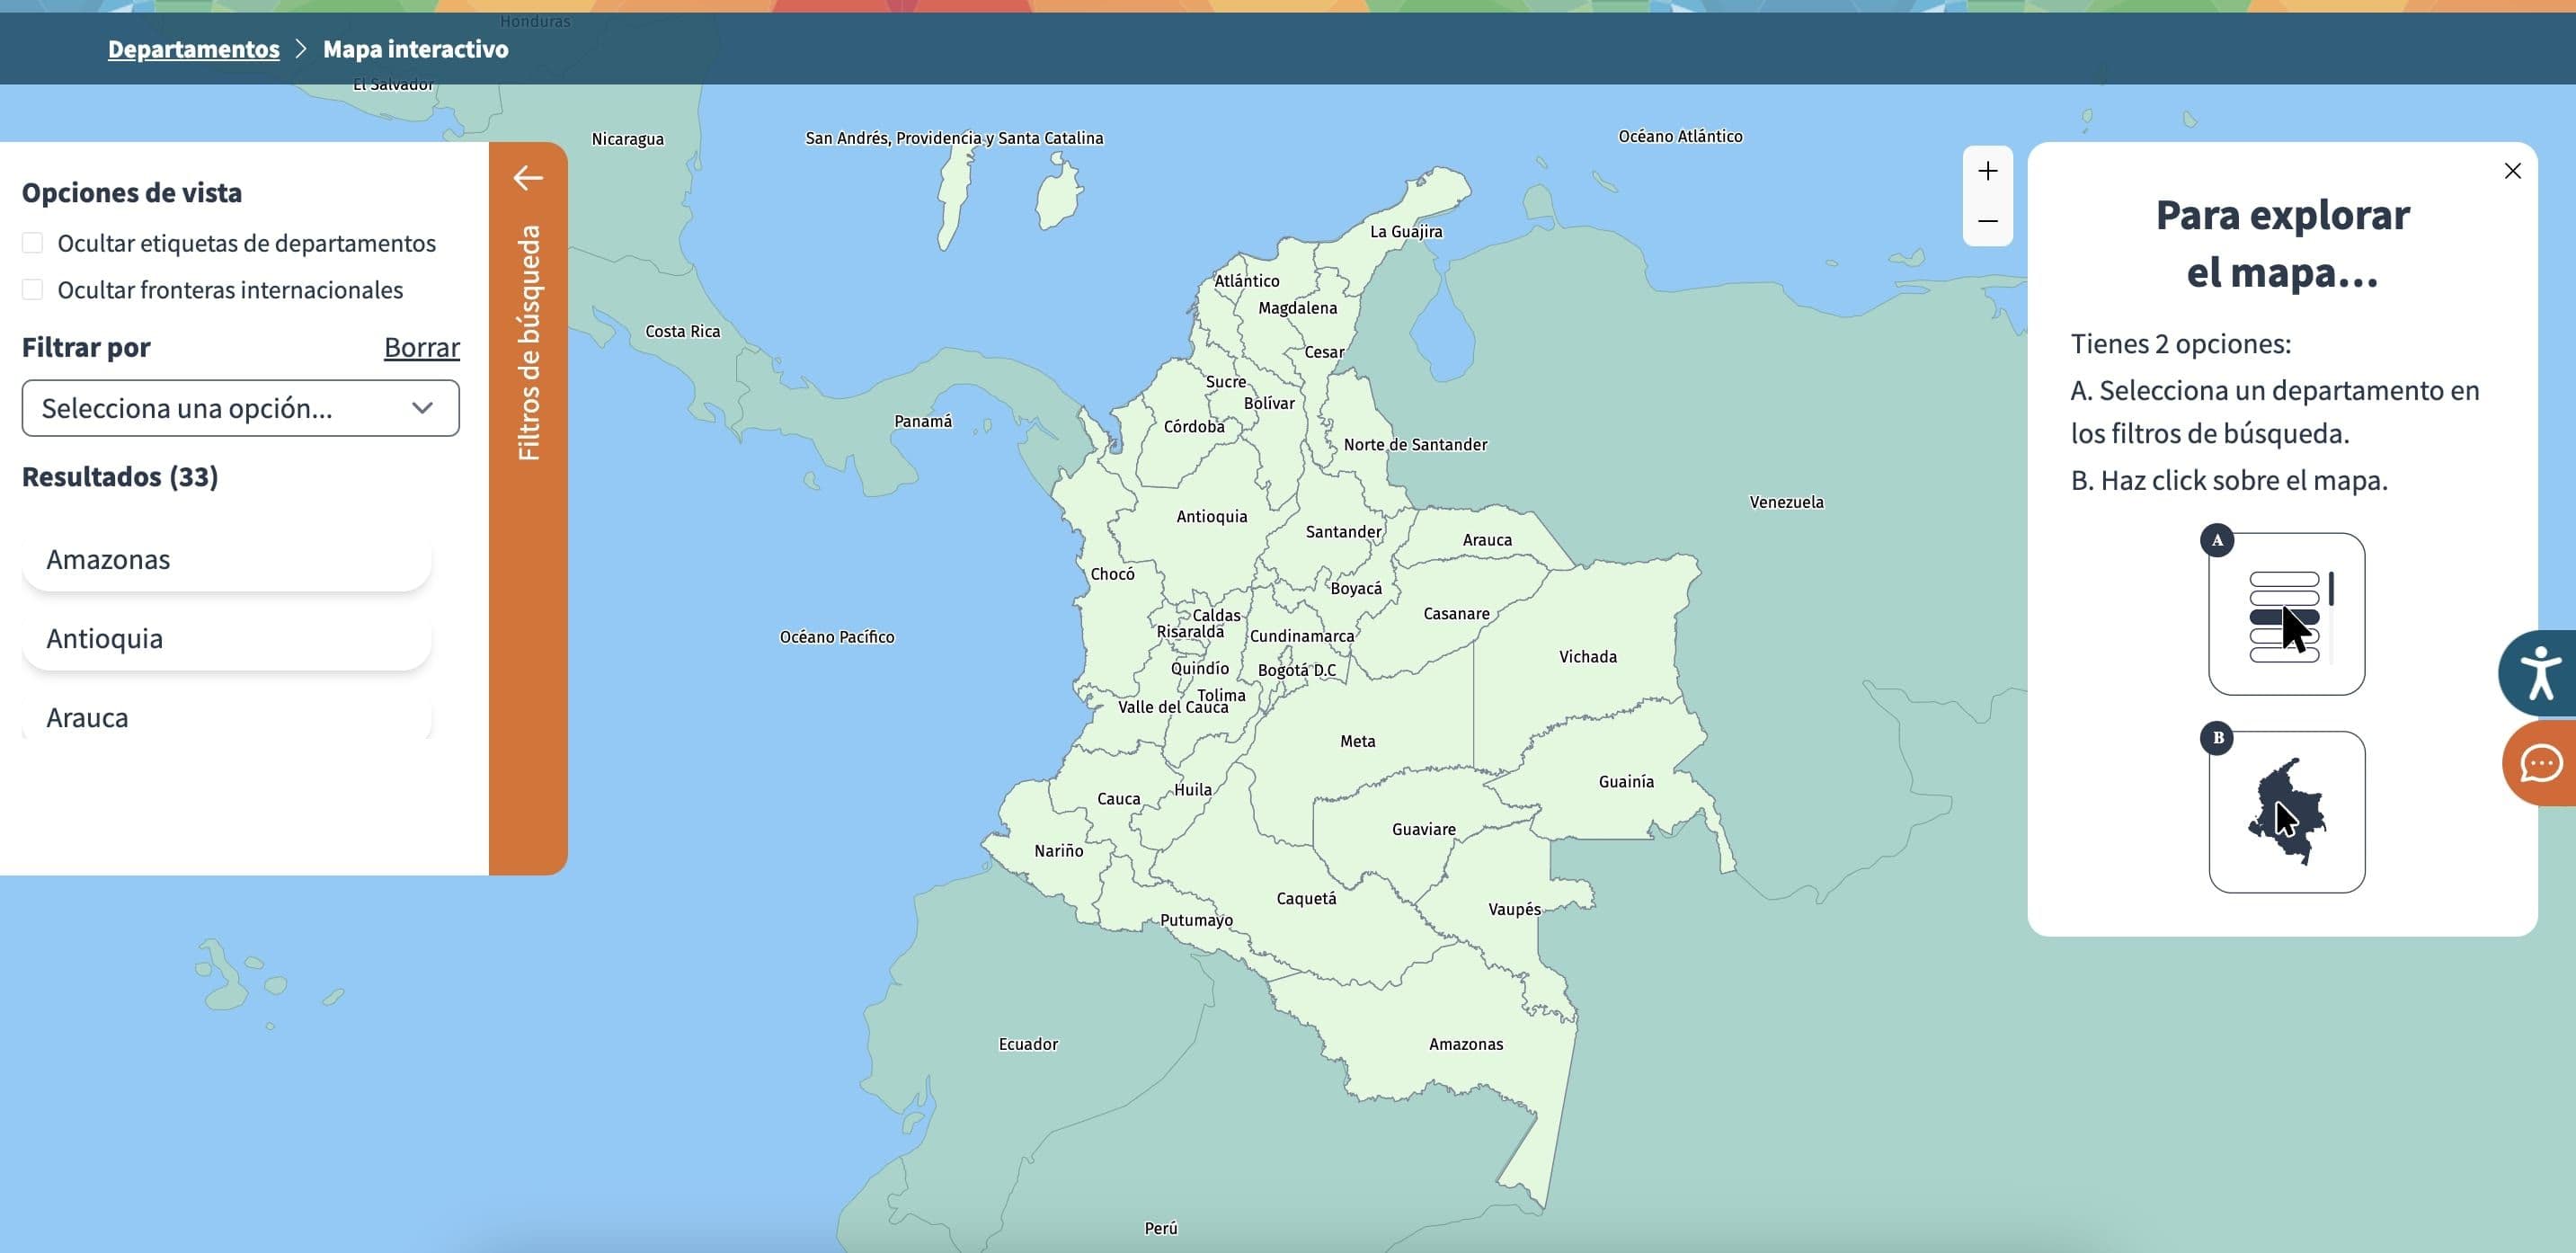Click Santander department on the map
This screenshot has height=1253, width=2576.
(x=1343, y=531)
